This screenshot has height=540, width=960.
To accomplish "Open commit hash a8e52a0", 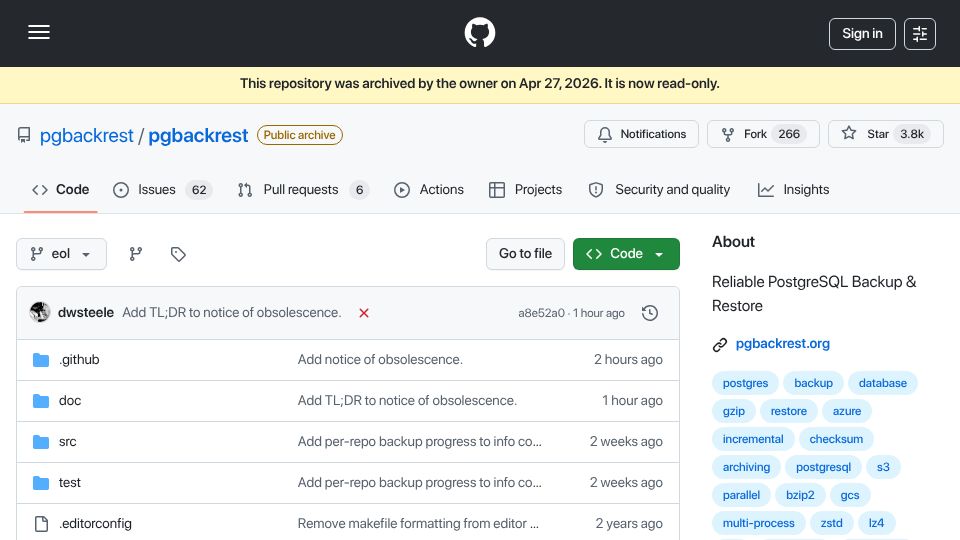I will [541, 313].
